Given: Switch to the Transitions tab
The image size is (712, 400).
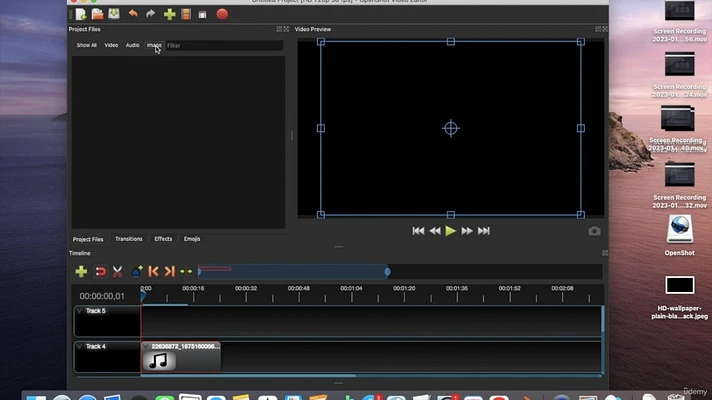Looking at the screenshot, I should [129, 239].
